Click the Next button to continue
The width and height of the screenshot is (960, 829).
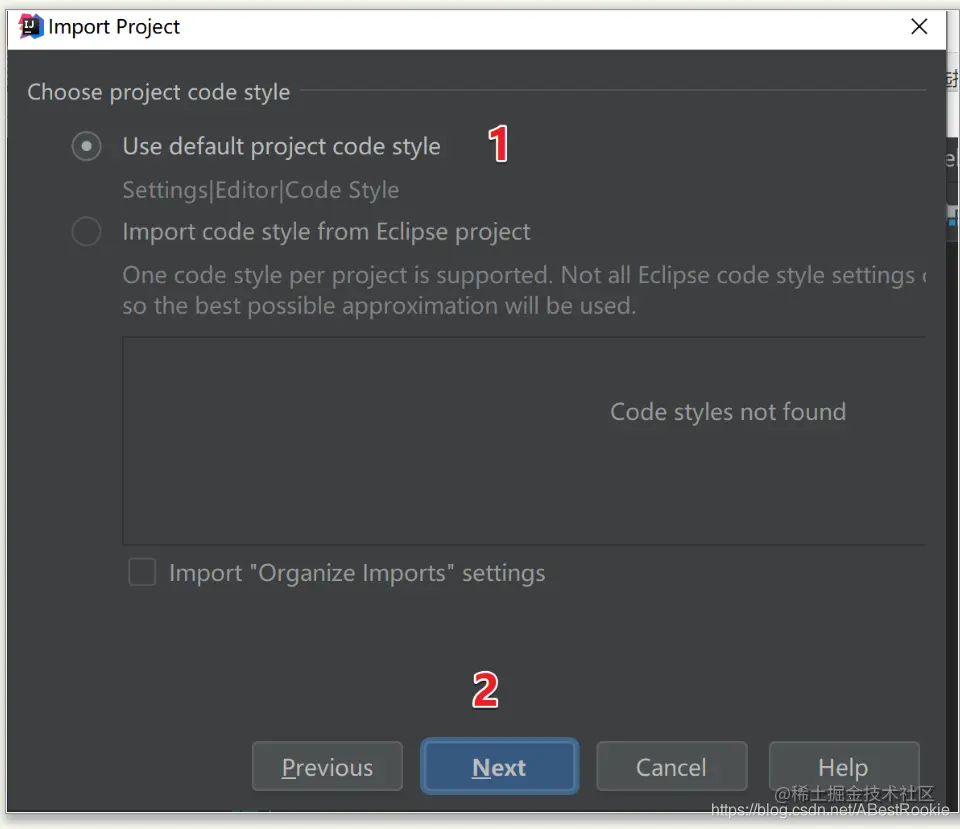click(x=500, y=767)
